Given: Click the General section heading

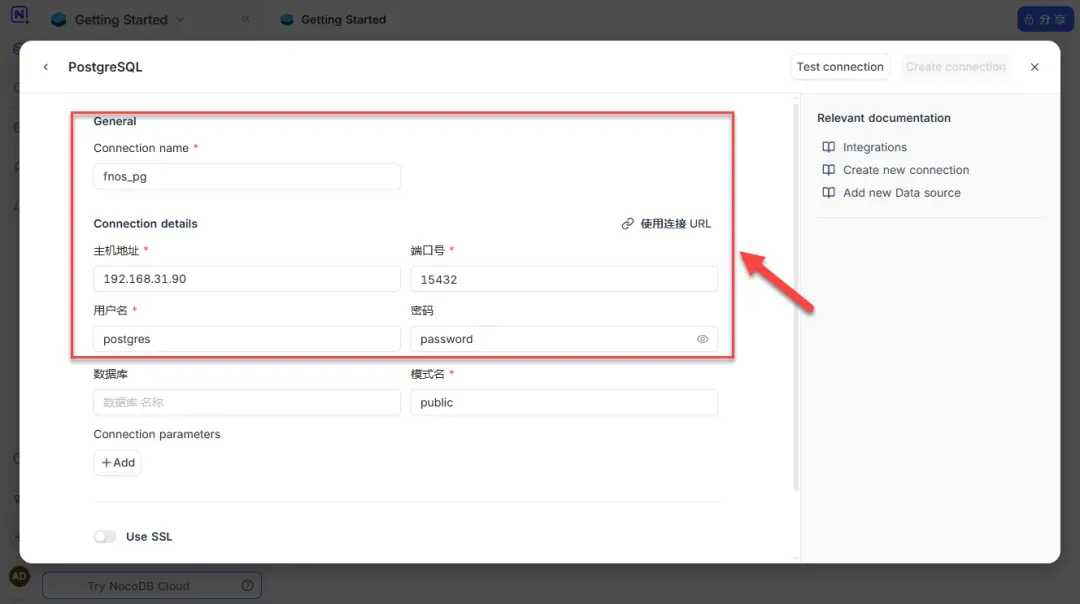Looking at the screenshot, I should pos(114,121).
